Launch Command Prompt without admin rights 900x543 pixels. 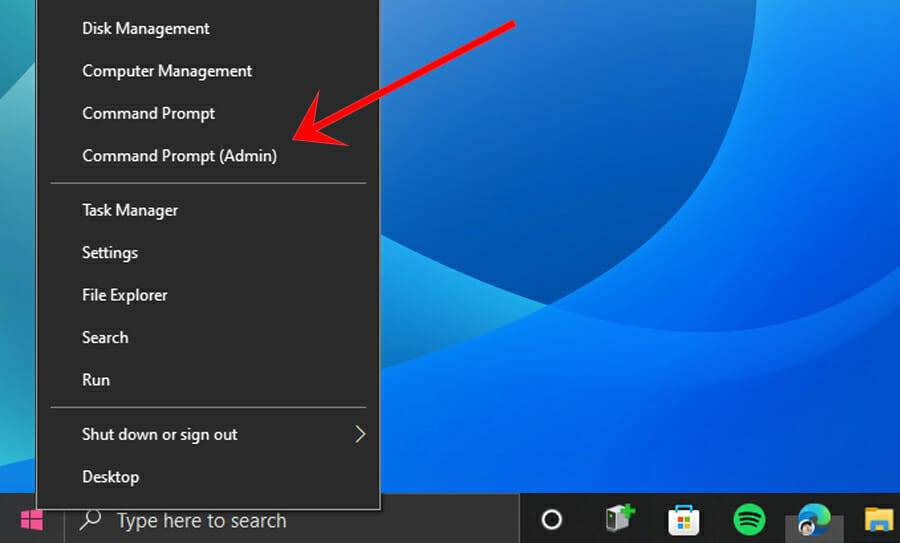click(x=208, y=113)
